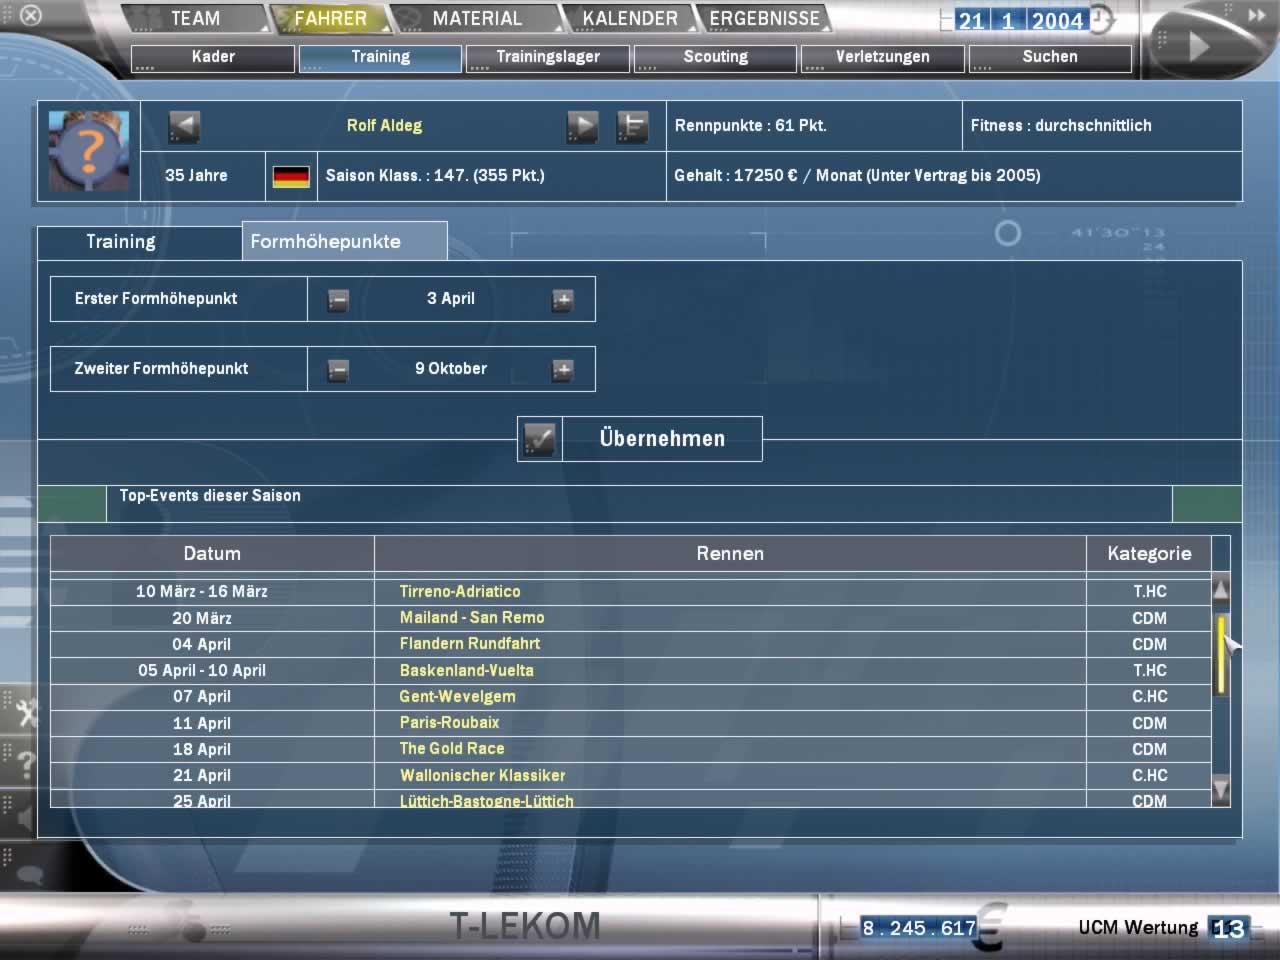Open the KALENDER main menu tab
Viewport: 1280px width, 960px height.
click(x=630, y=18)
